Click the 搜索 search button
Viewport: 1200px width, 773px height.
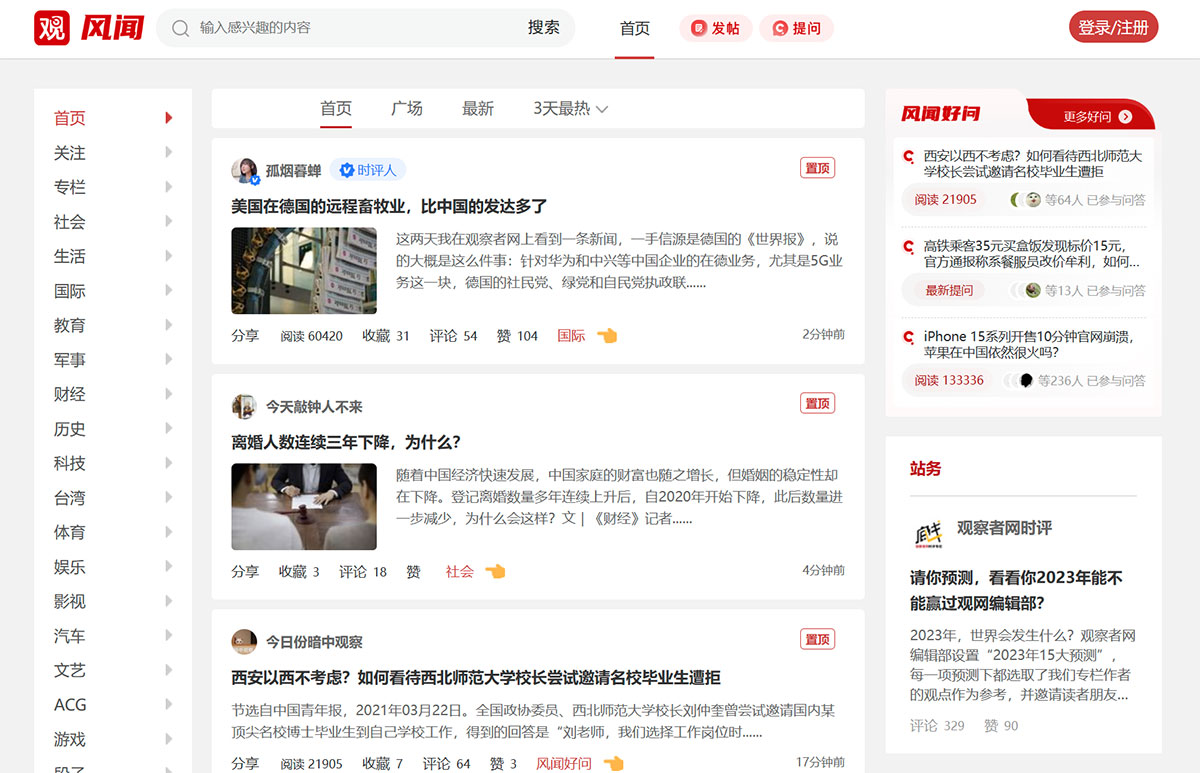[544, 28]
